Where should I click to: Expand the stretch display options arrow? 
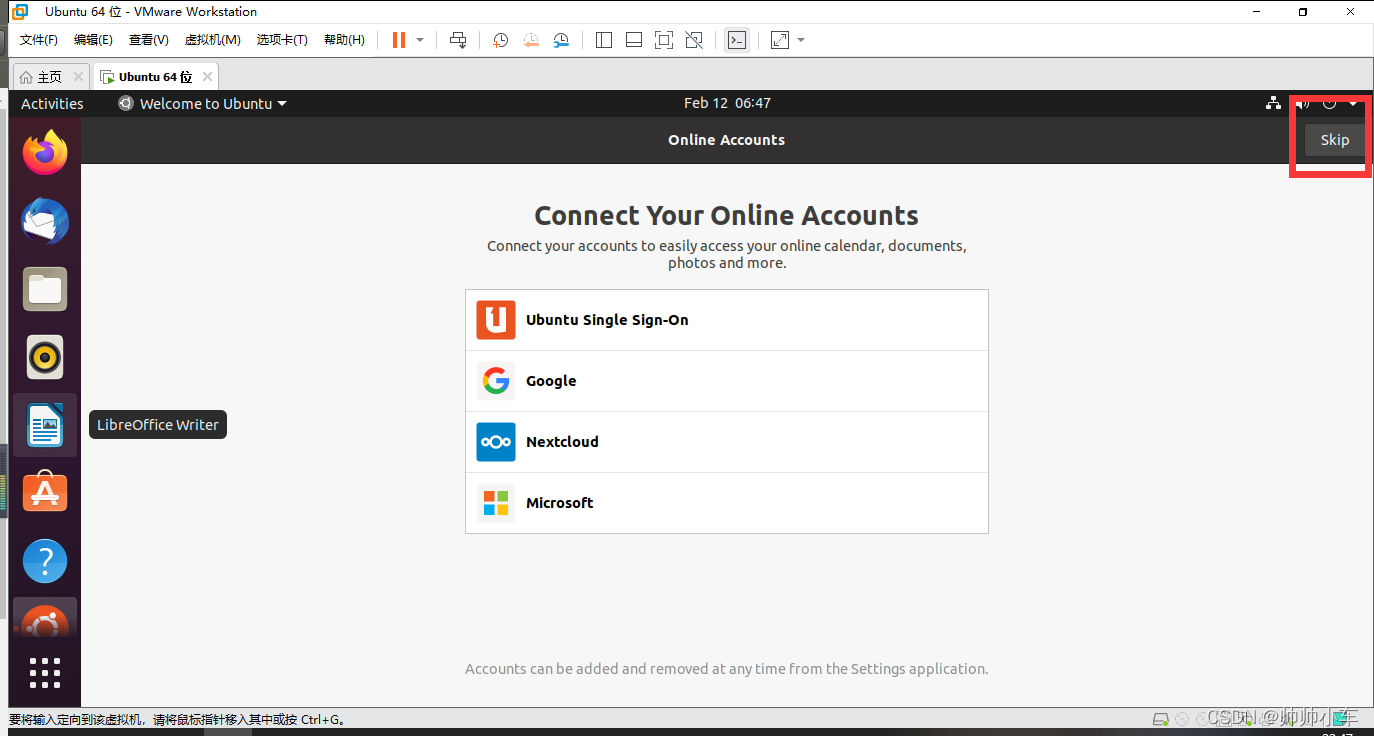[801, 40]
